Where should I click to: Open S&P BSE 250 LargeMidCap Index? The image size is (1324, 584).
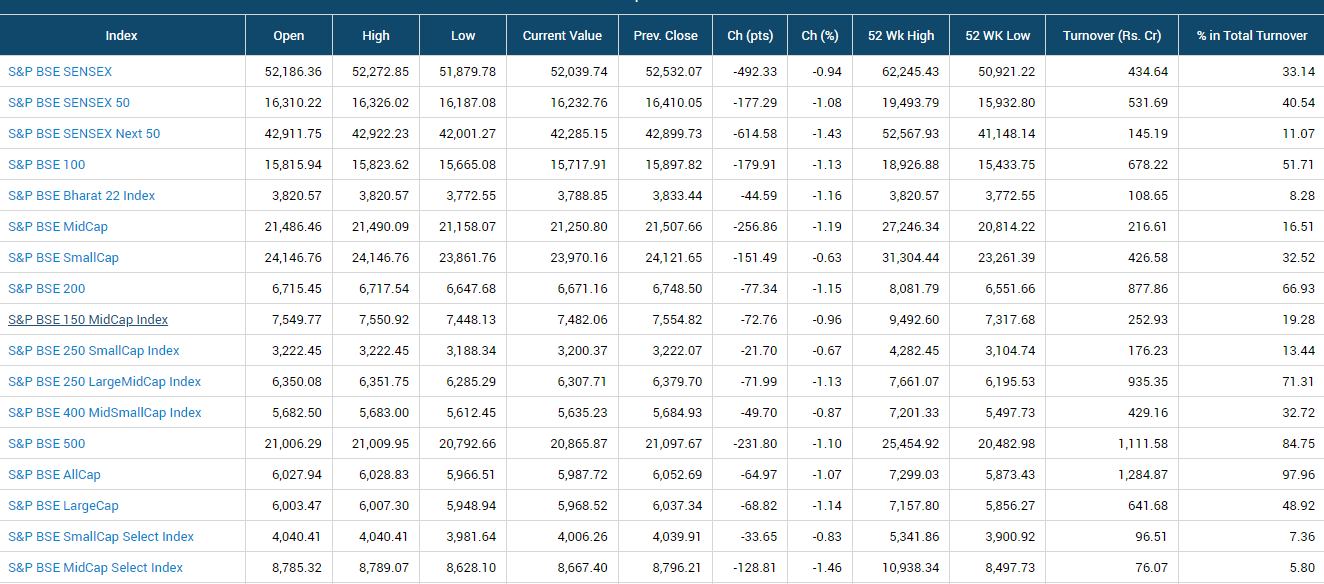point(105,382)
